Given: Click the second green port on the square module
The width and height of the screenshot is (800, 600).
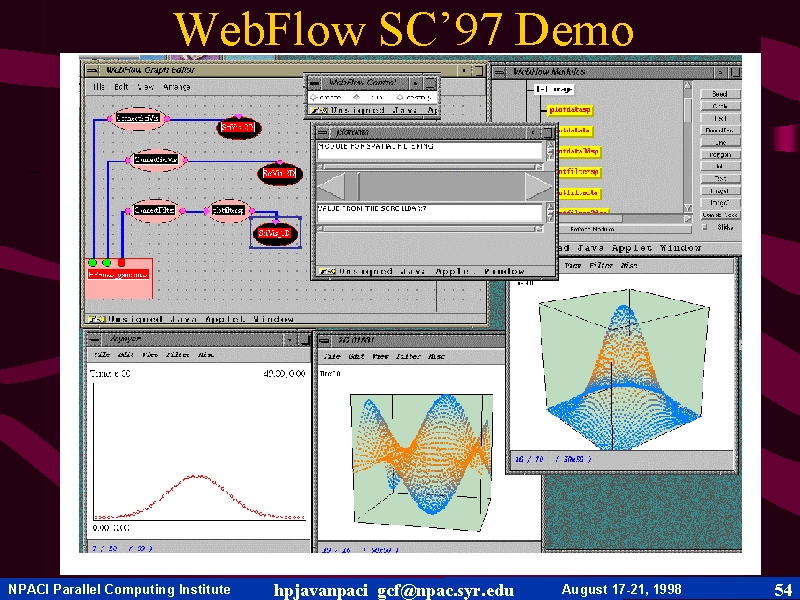Looking at the screenshot, I should click(107, 263).
